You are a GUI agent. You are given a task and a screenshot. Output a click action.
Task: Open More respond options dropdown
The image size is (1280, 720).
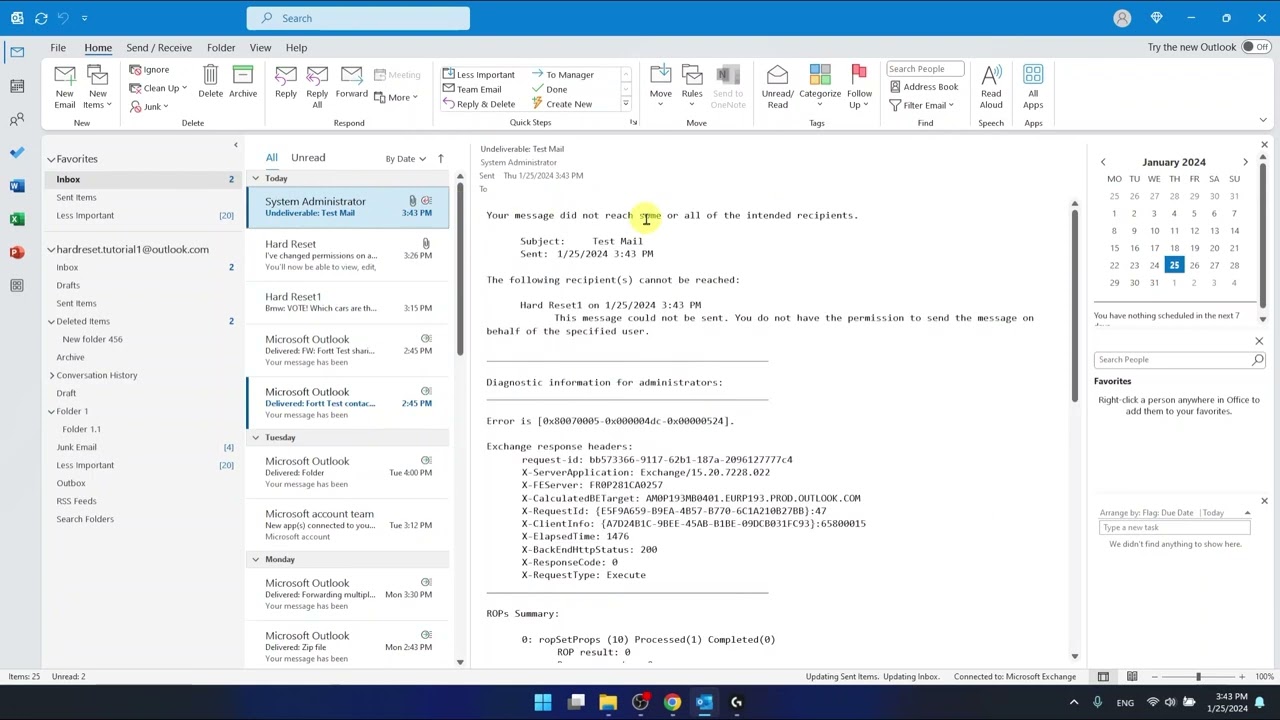[395, 97]
